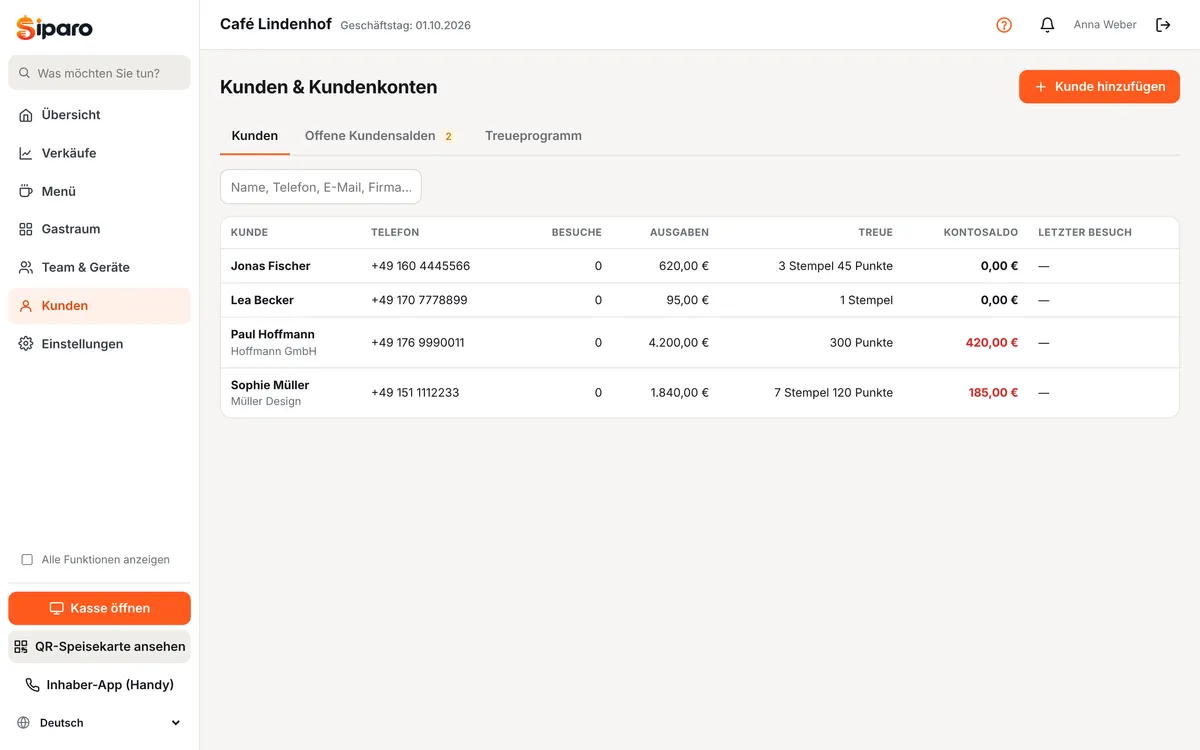Open Gastraum from the sidebar

tap(99, 229)
